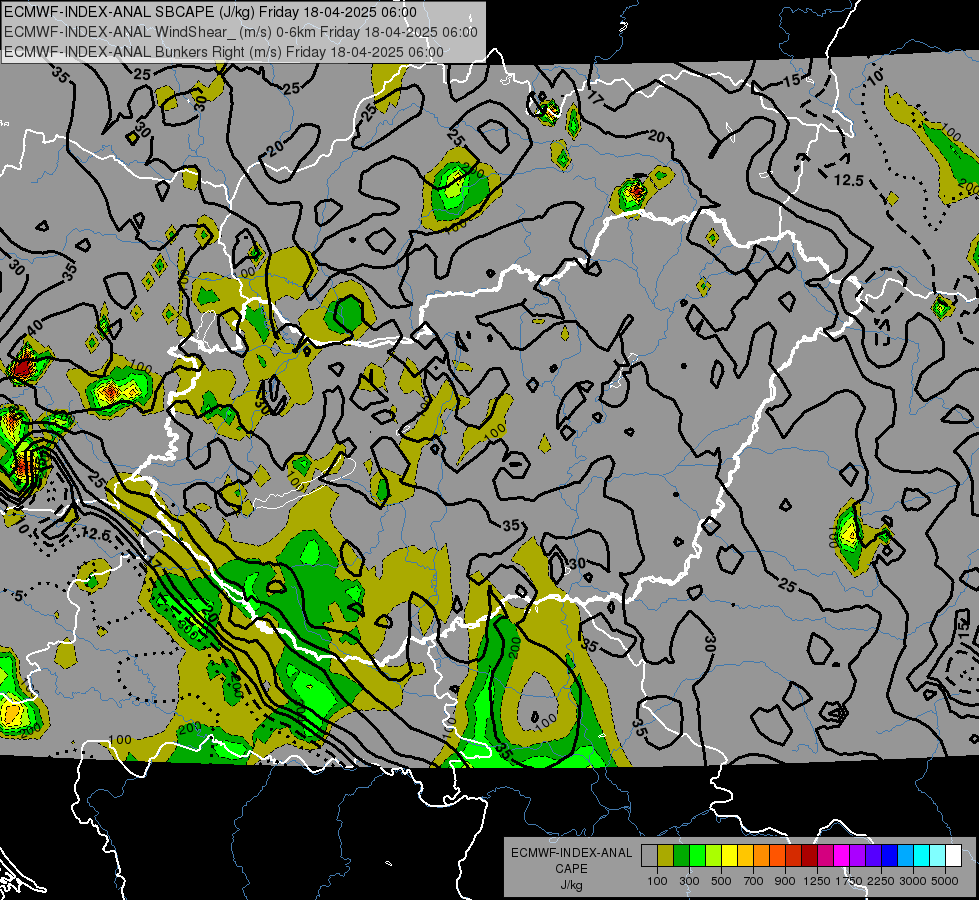Select the grey legend swatch
The width and height of the screenshot is (979, 900).
649,855
